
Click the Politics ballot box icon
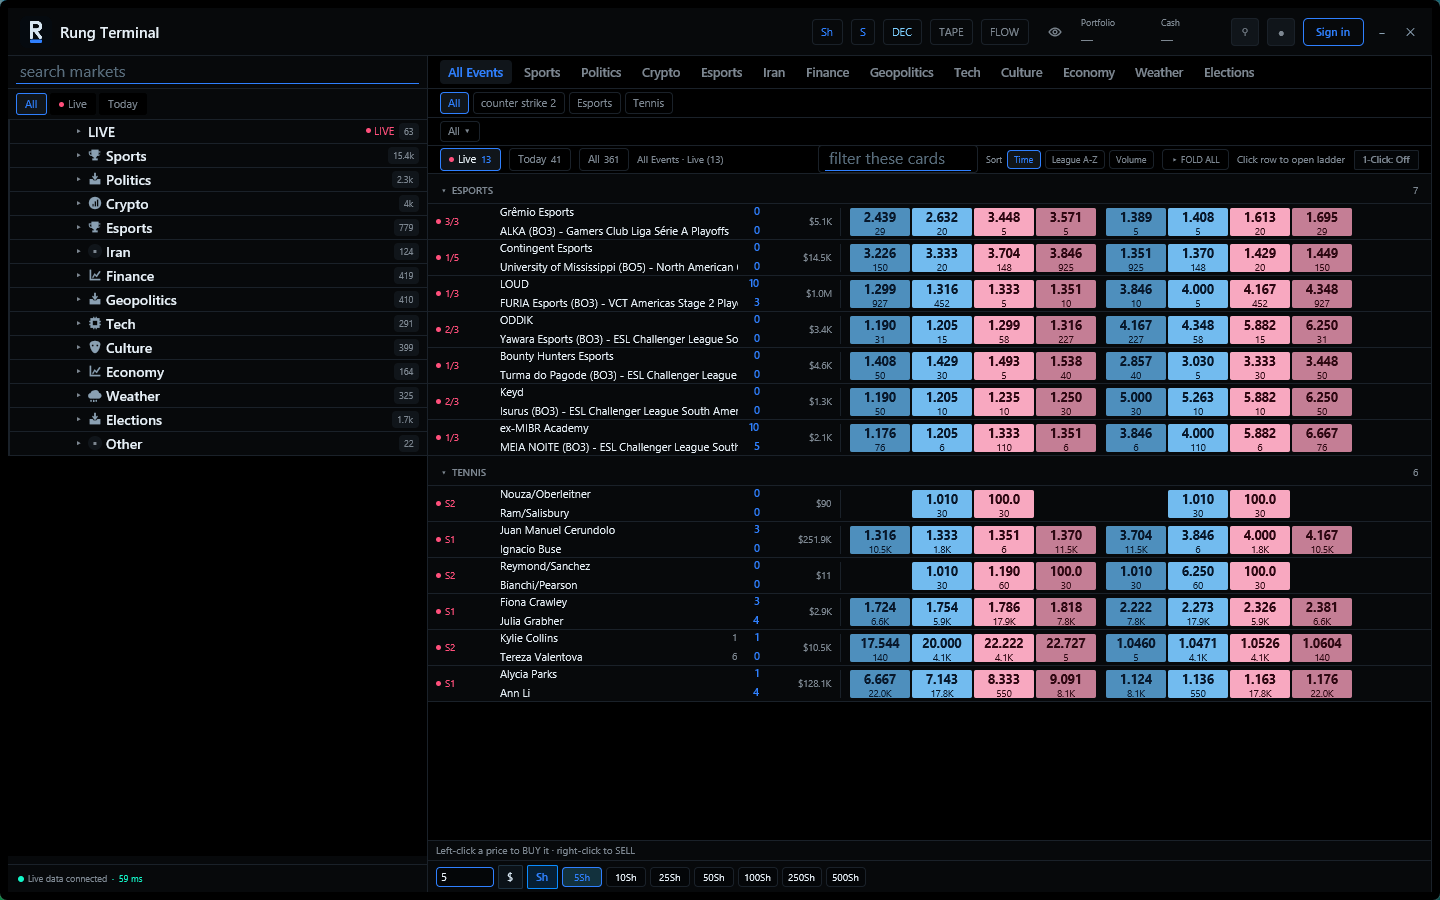point(95,180)
